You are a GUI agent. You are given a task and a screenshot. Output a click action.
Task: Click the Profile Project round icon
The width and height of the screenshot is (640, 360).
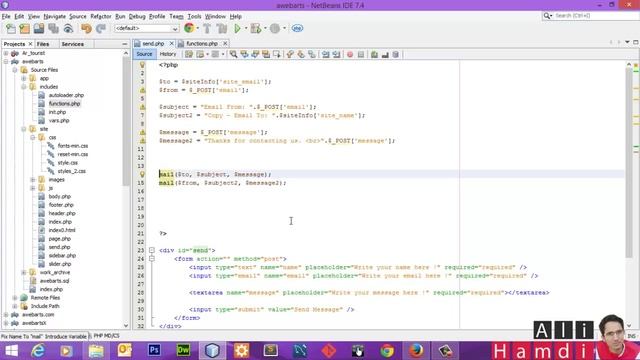(275, 28)
